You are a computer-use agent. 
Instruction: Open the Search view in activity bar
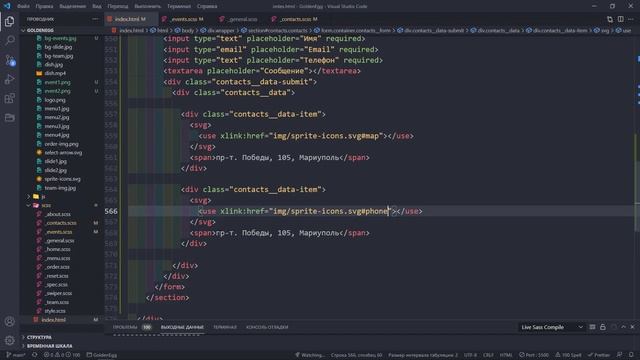tap(9, 40)
